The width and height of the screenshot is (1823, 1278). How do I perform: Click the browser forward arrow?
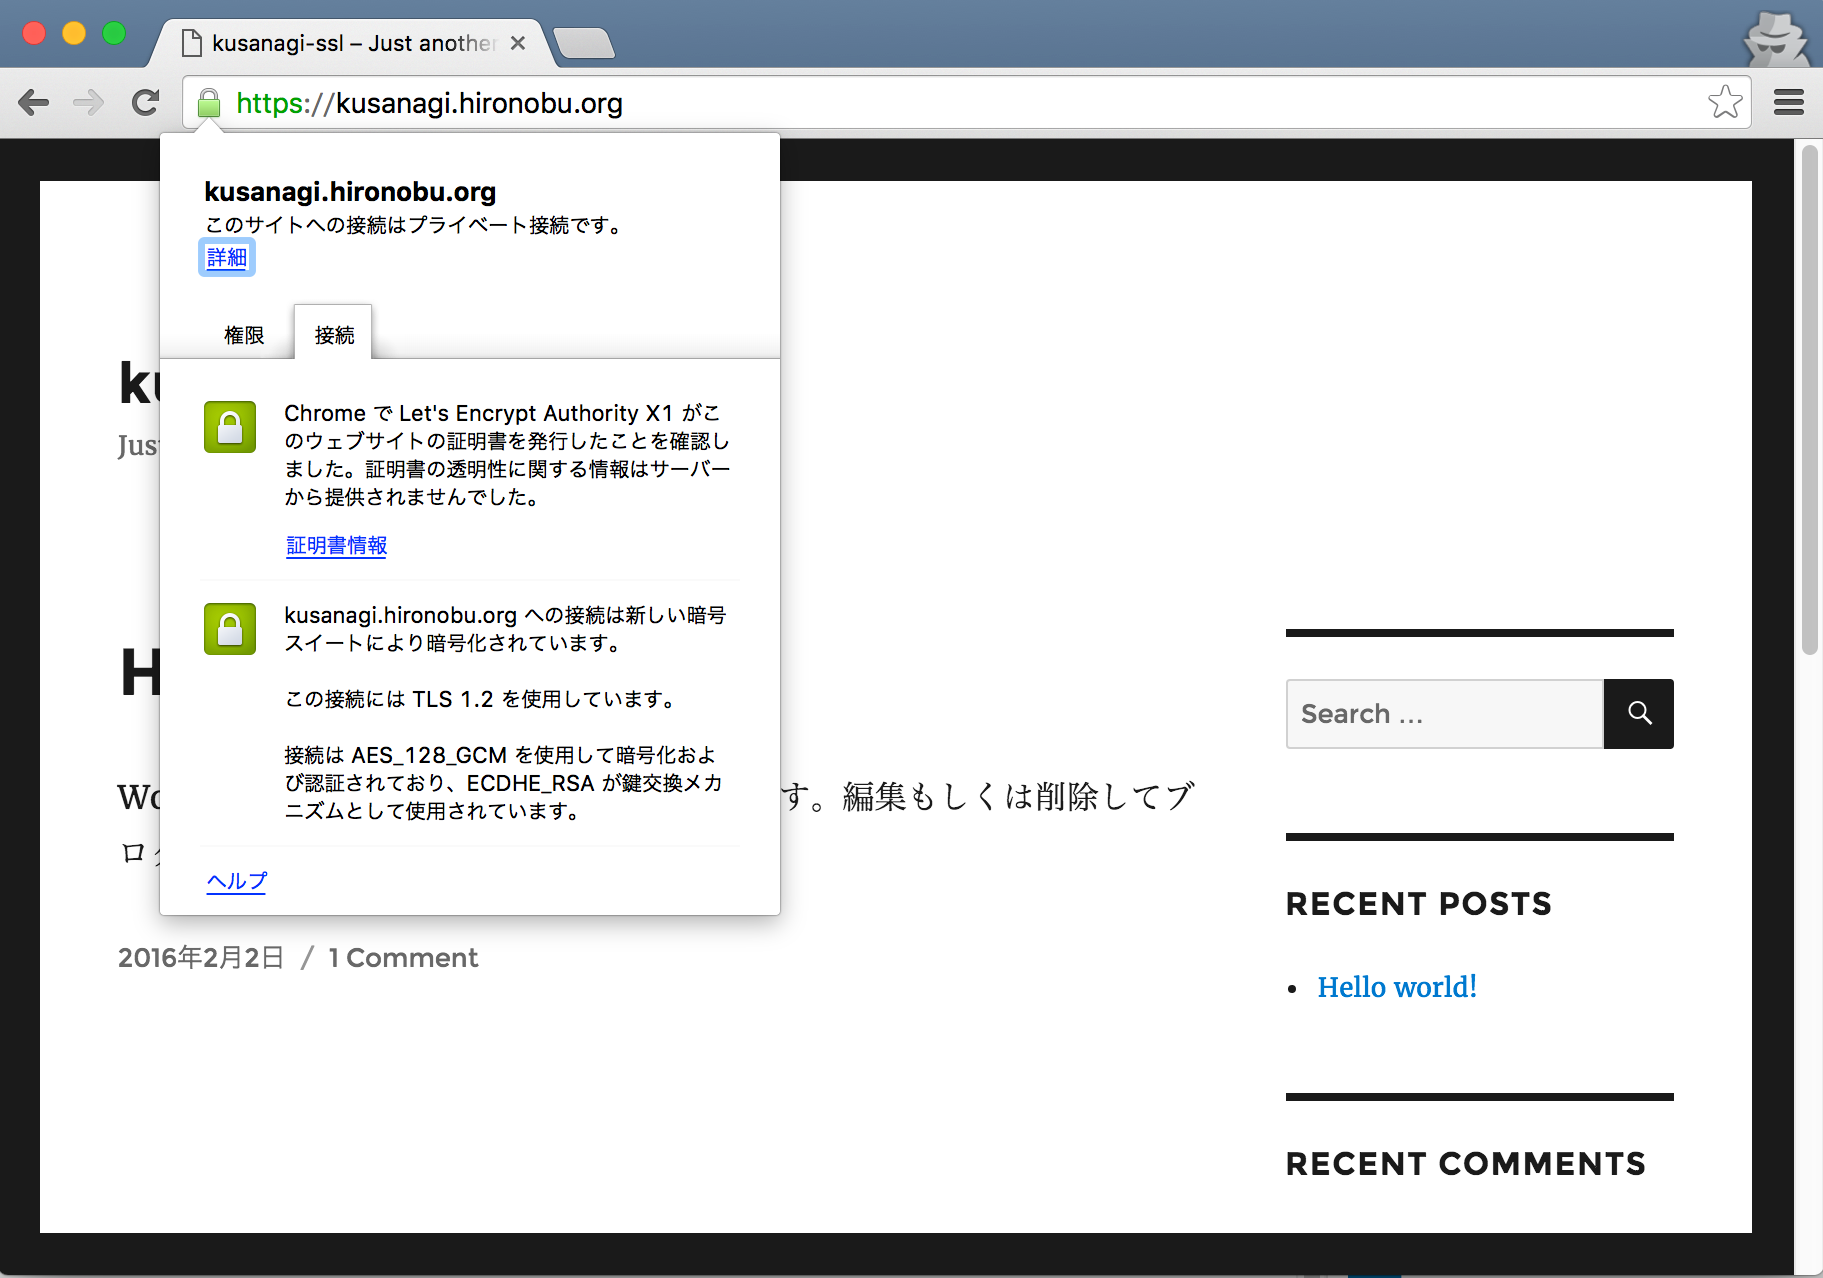(89, 102)
